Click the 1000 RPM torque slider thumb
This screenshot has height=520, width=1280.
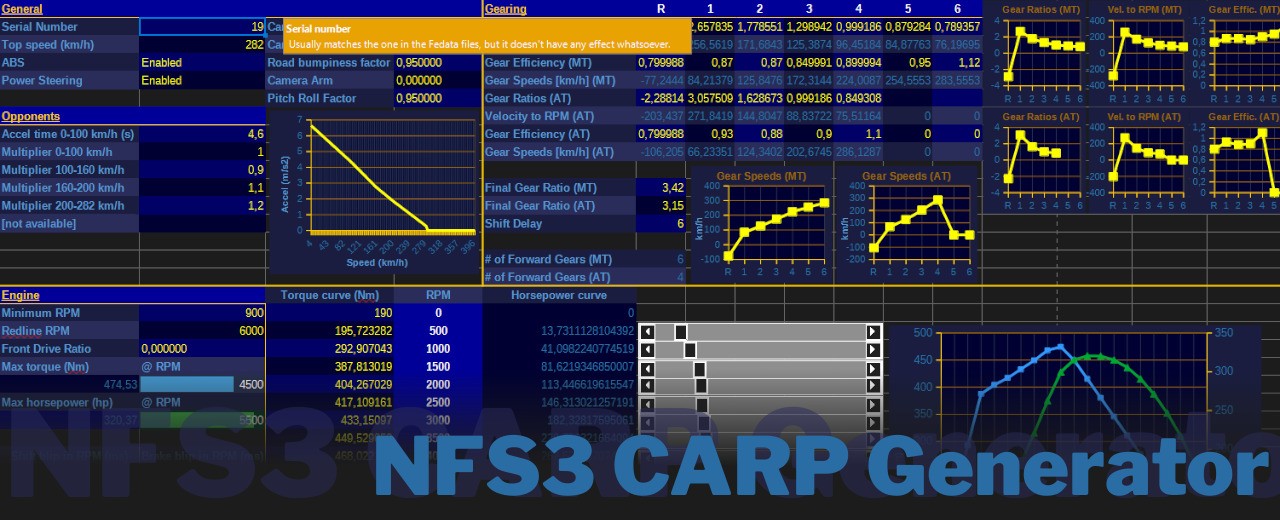click(x=690, y=350)
